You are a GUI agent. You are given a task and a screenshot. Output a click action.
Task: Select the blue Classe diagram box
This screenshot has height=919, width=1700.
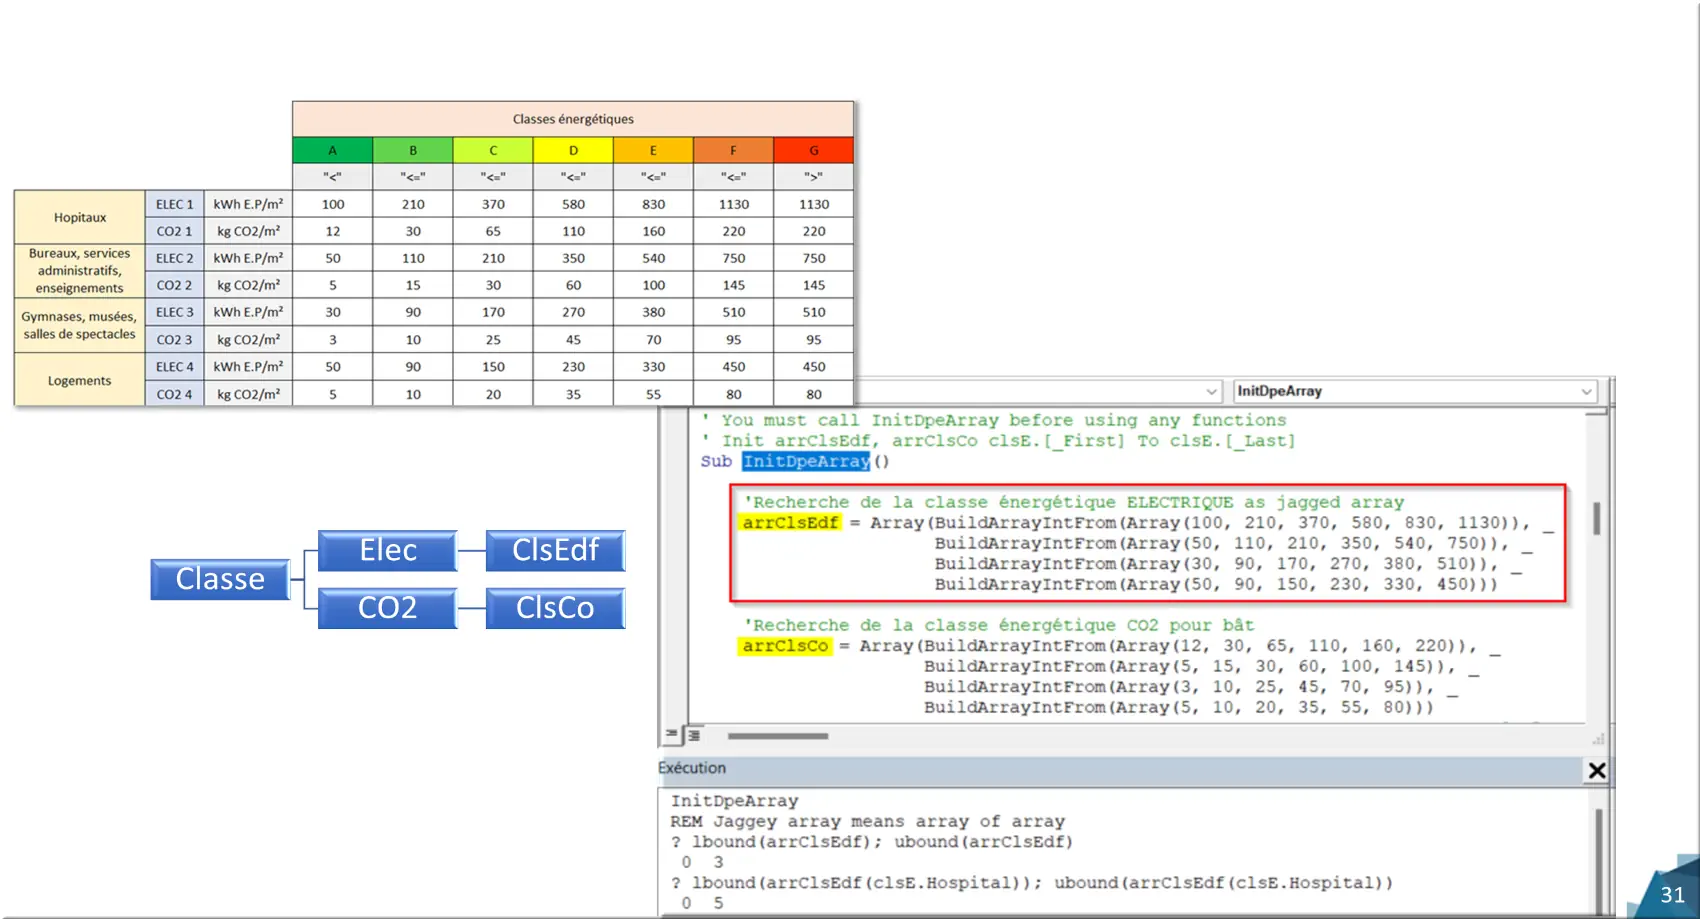(220, 579)
